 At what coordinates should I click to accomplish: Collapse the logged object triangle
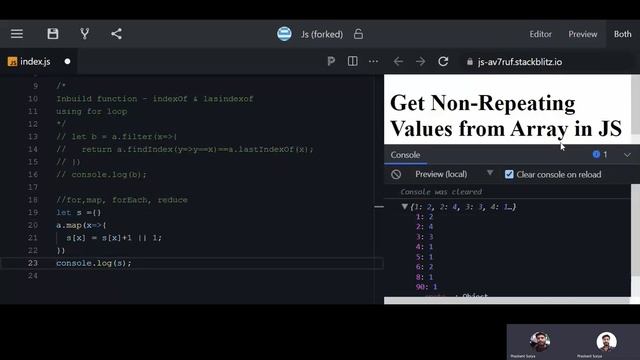tap(404, 207)
